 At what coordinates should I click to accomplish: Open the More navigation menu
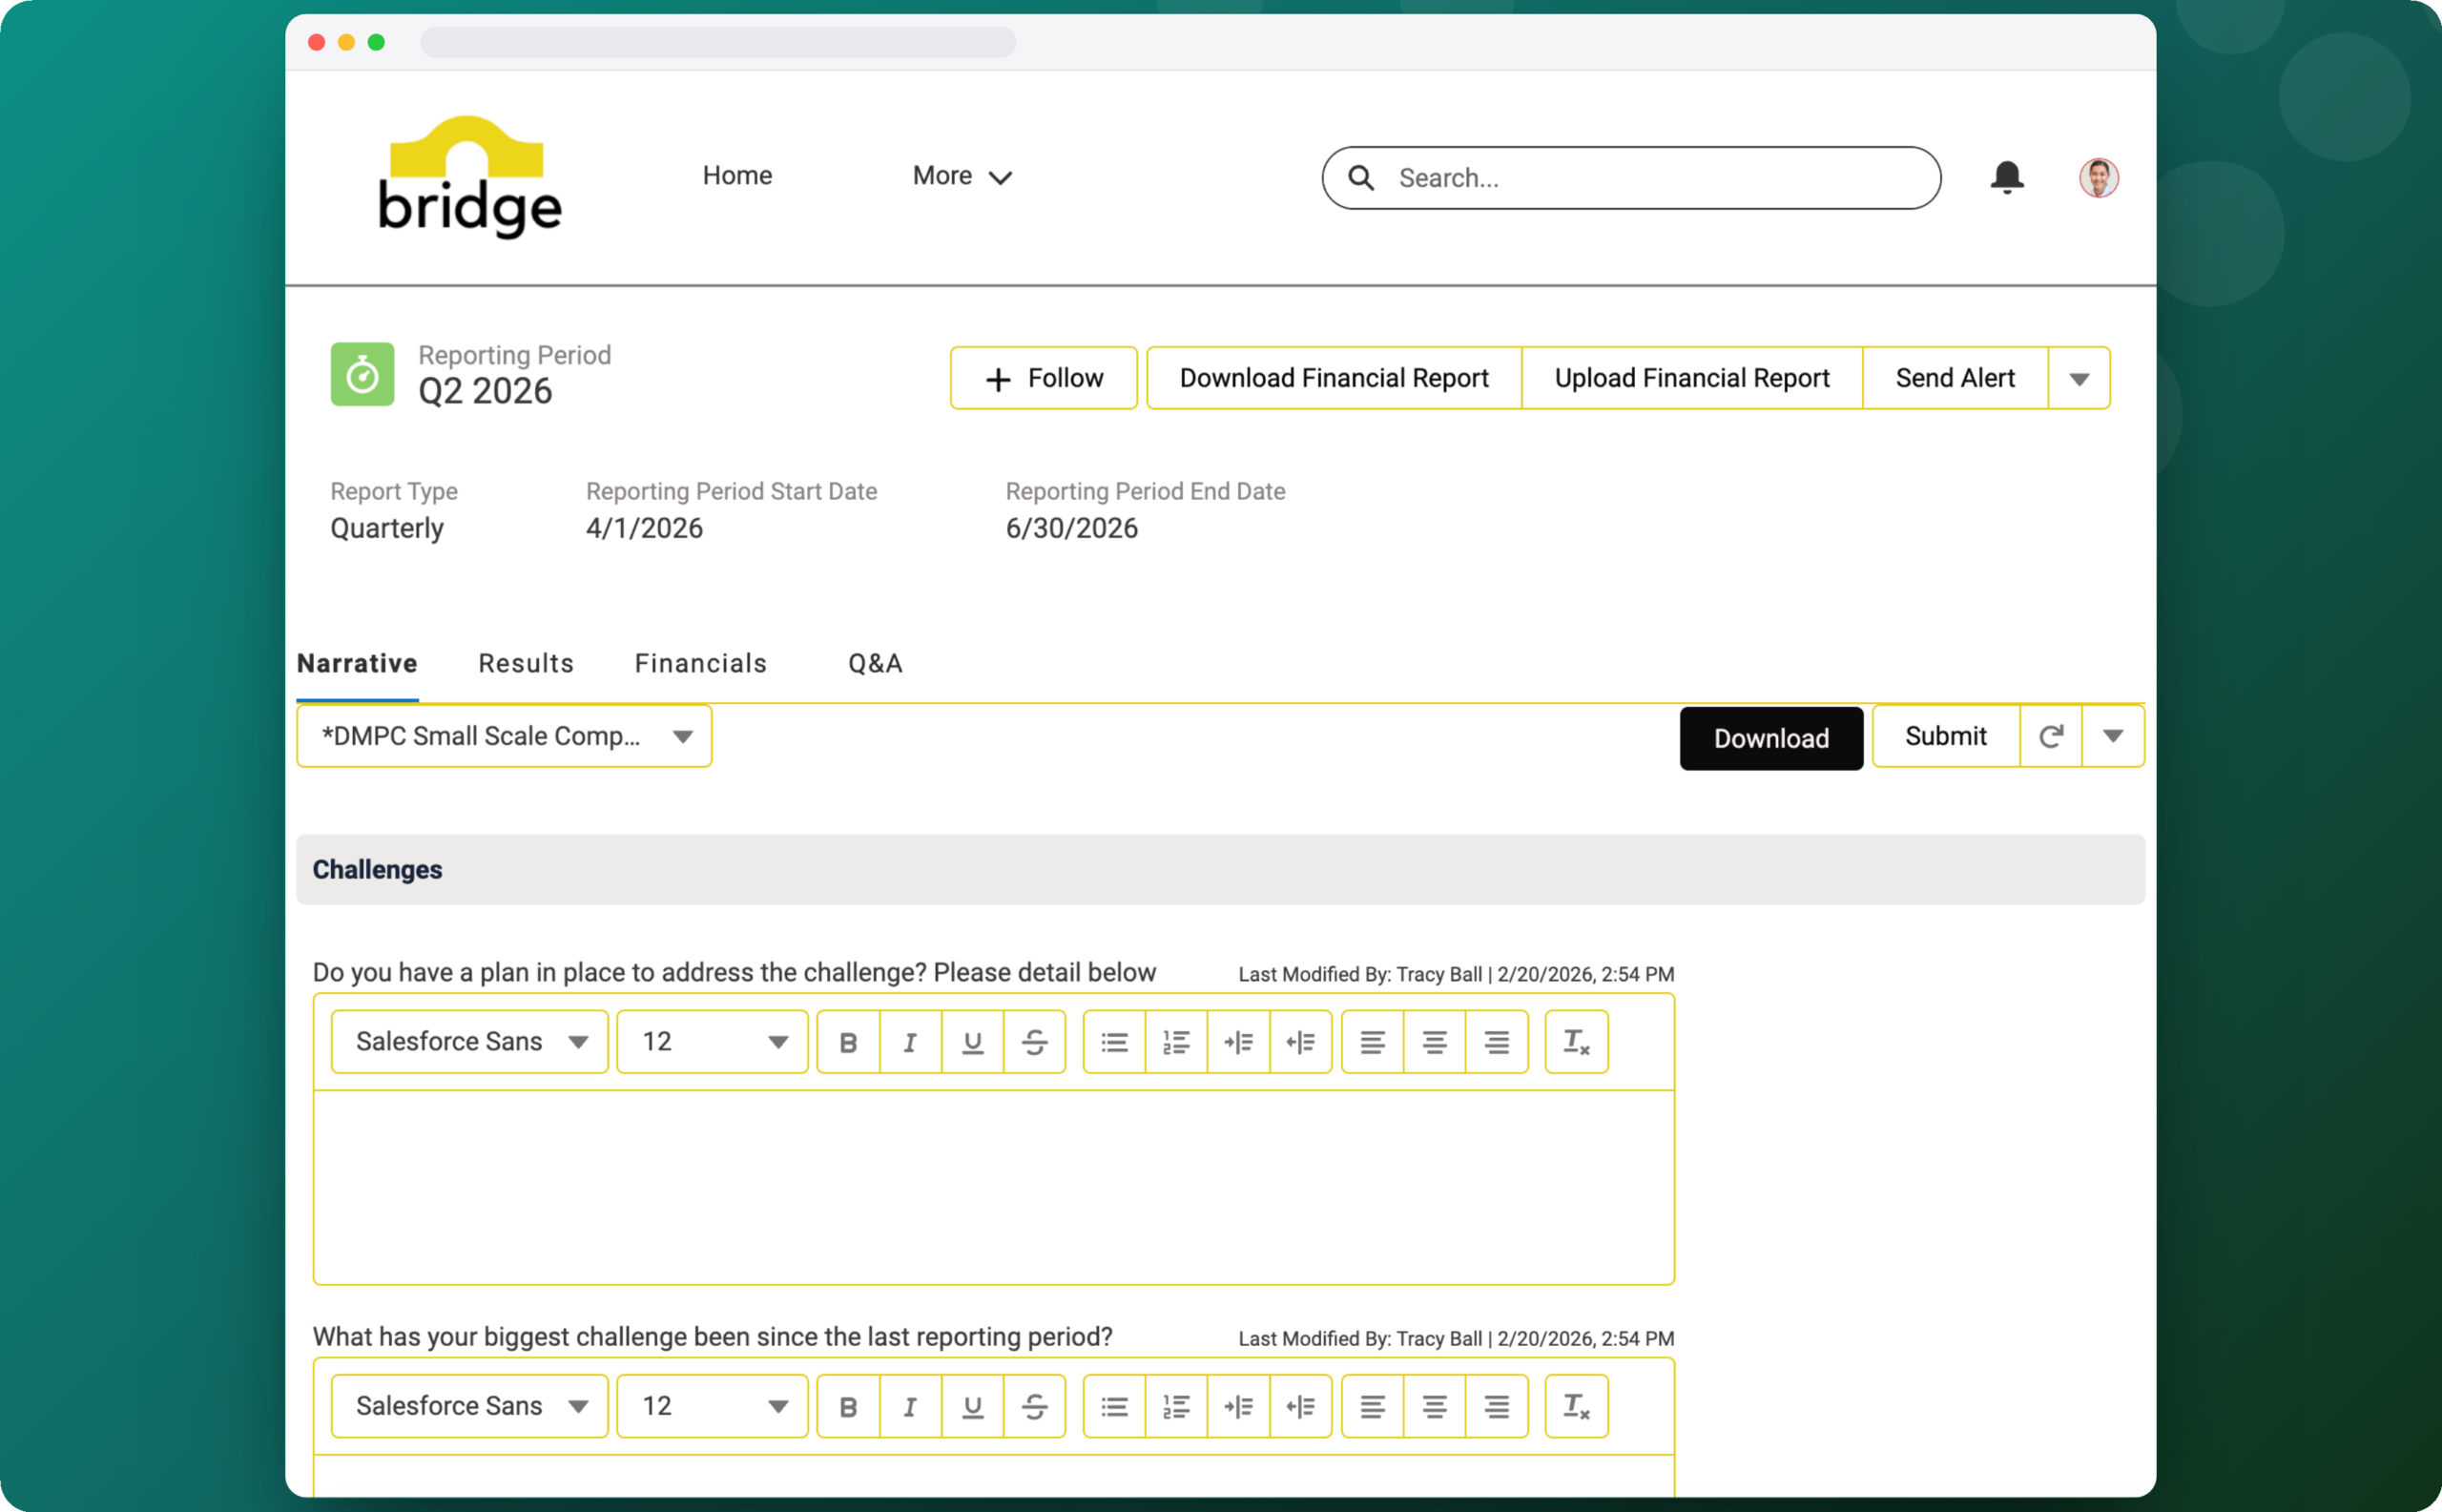(962, 176)
